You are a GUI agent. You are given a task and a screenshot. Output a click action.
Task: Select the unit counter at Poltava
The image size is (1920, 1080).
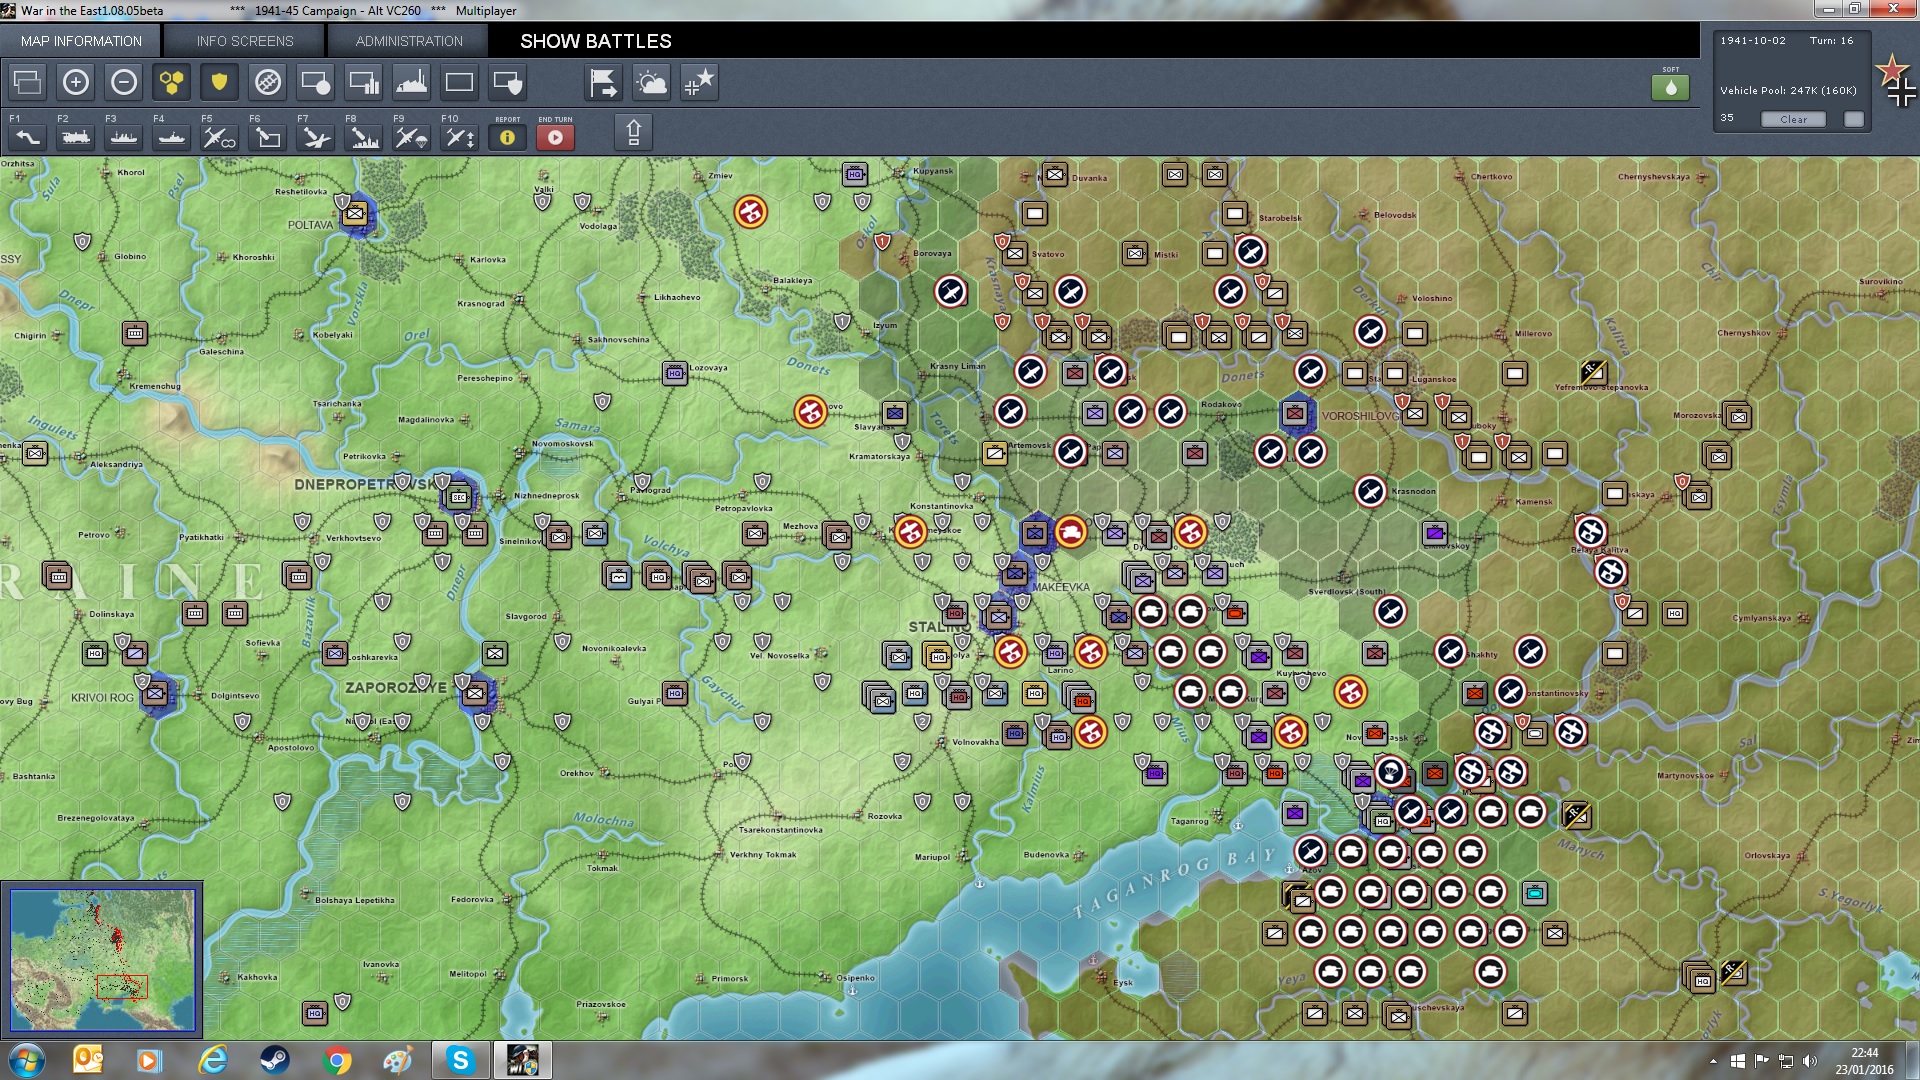click(x=355, y=214)
